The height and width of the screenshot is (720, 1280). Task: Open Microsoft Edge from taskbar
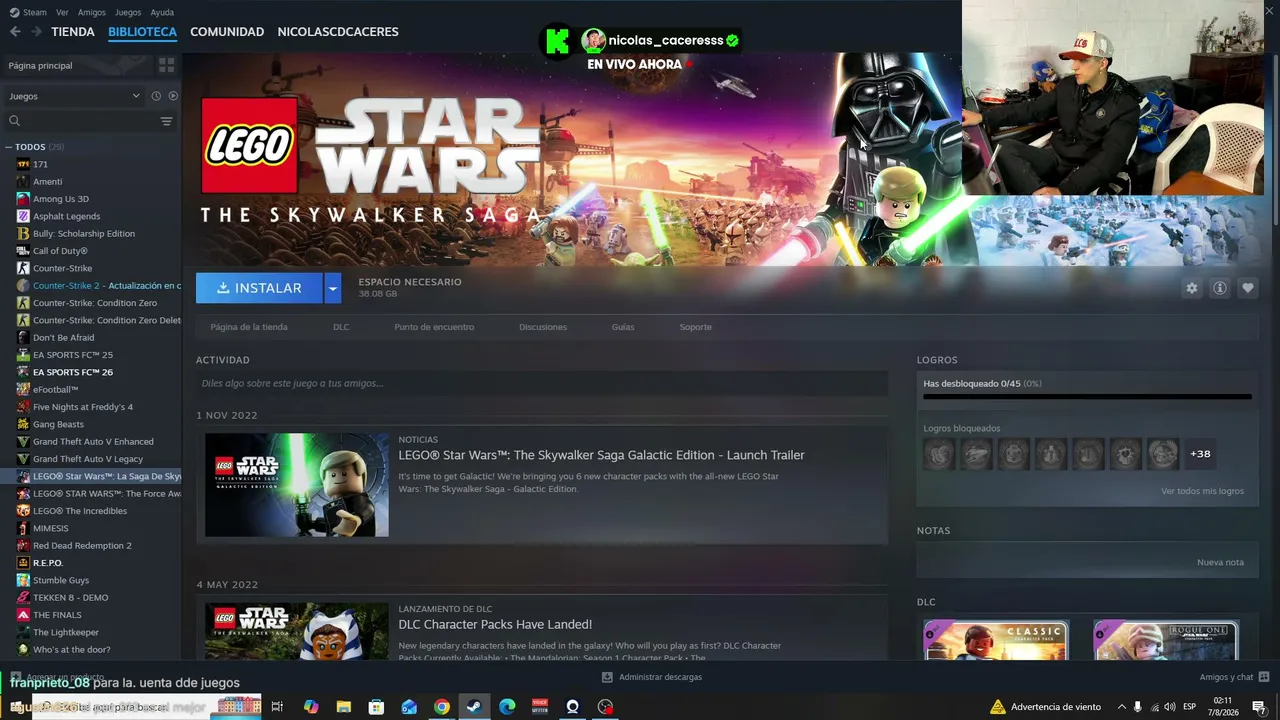point(507,707)
